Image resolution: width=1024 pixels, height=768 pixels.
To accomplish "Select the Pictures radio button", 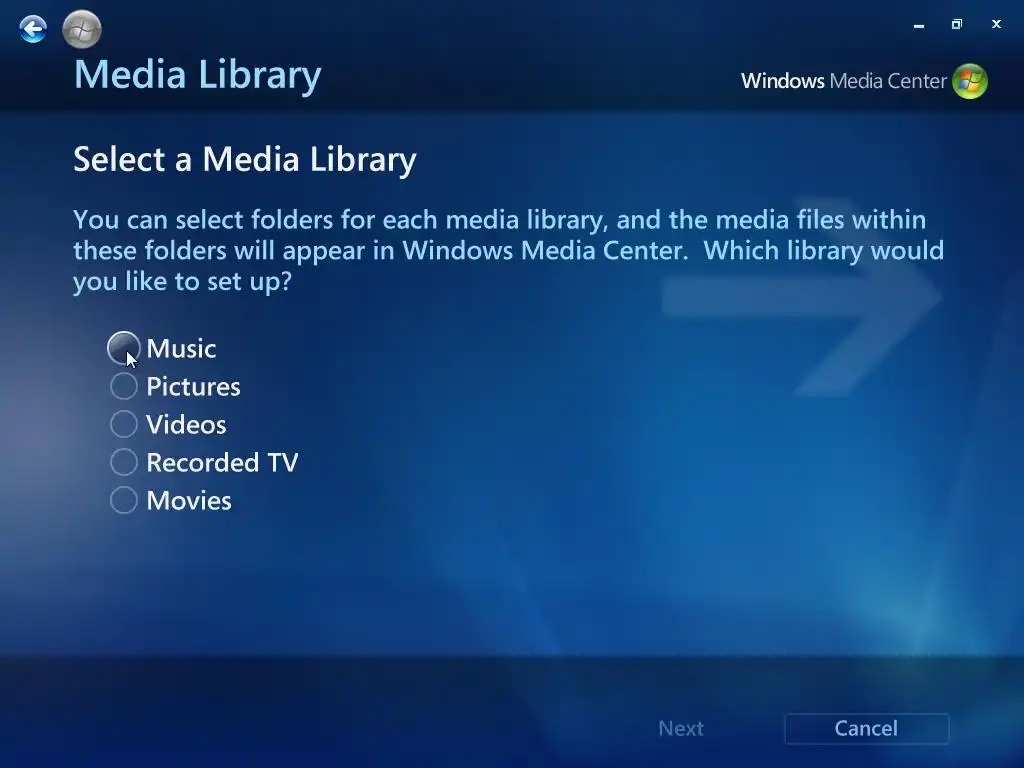I will coord(123,386).
